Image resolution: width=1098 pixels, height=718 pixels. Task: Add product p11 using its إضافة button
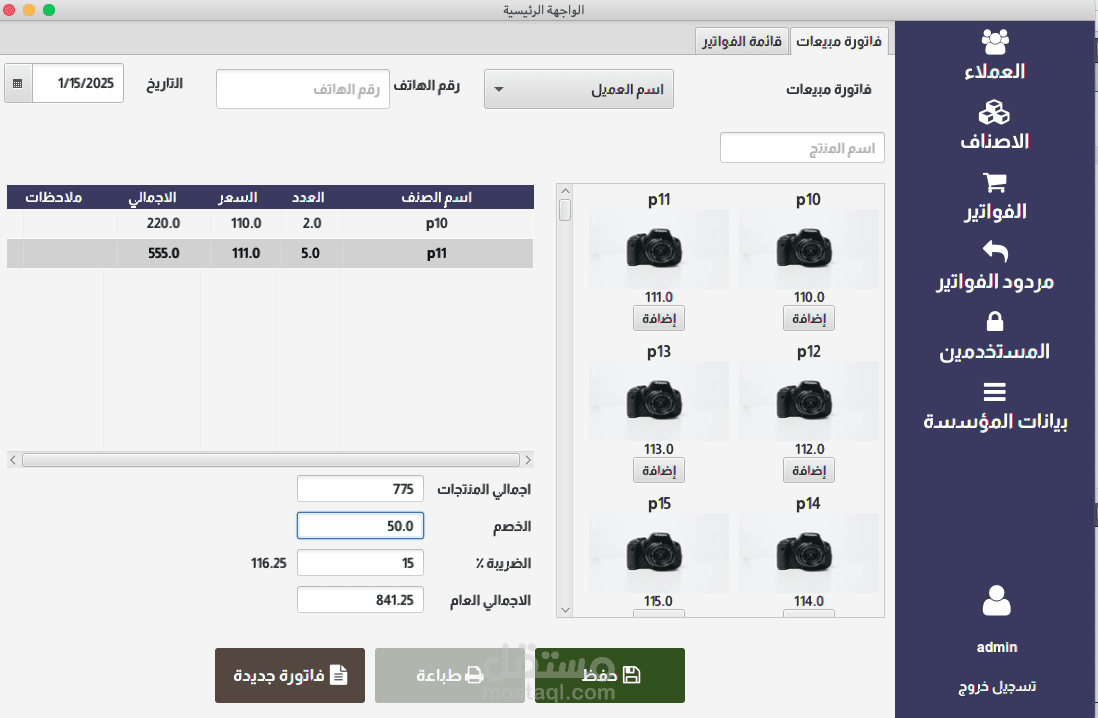point(658,318)
